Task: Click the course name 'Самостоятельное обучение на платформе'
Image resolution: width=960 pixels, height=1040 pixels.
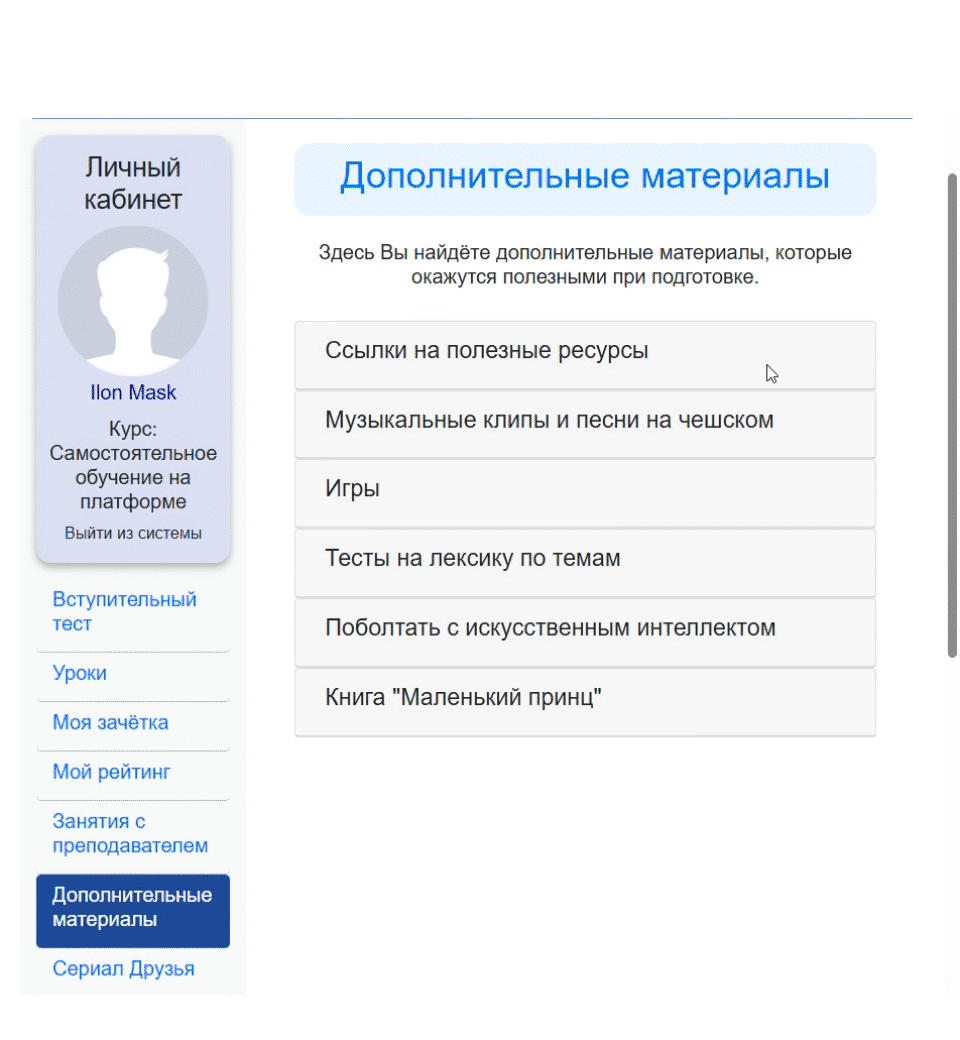Action: tap(133, 478)
